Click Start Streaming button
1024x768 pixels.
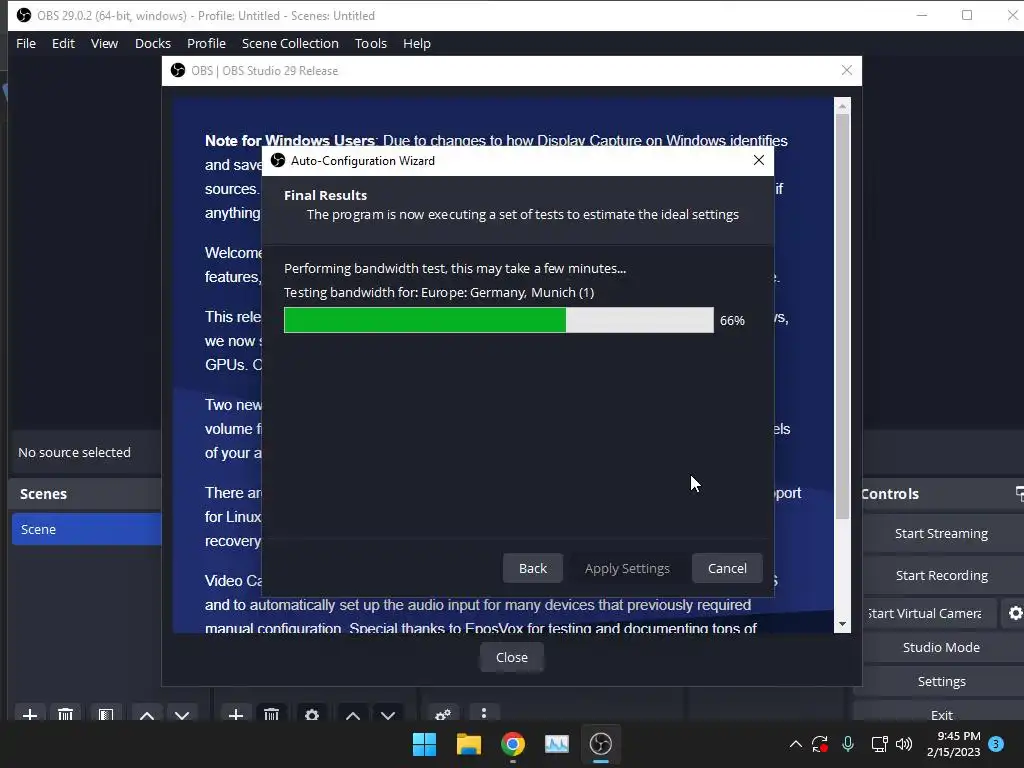coord(941,534)
